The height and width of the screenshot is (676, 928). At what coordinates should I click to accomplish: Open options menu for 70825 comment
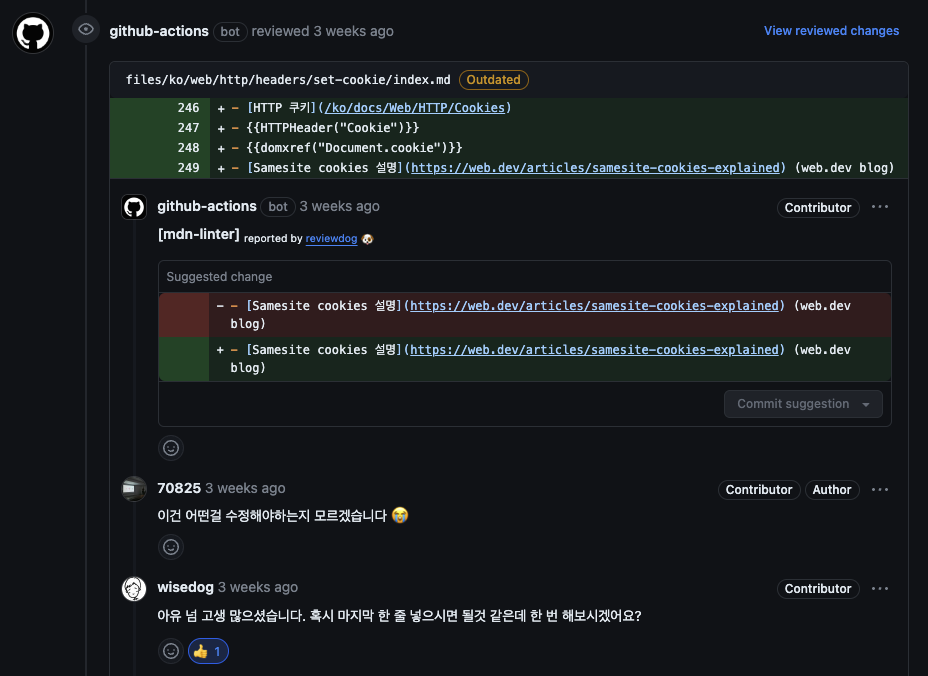point(879,490)
